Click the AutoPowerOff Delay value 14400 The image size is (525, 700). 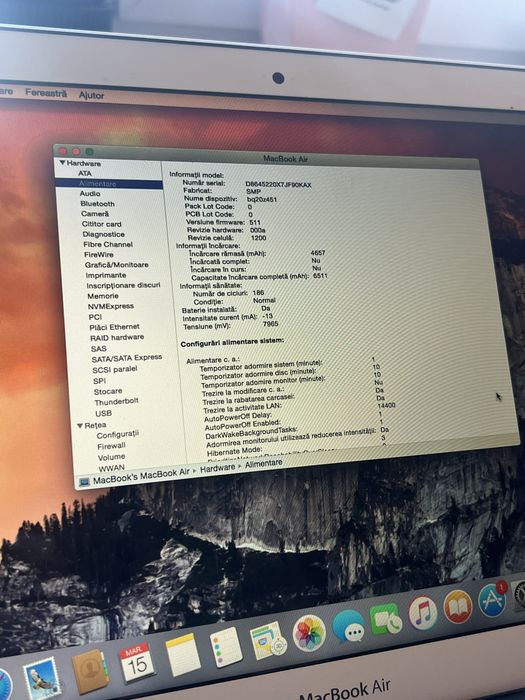coord(386,405)
